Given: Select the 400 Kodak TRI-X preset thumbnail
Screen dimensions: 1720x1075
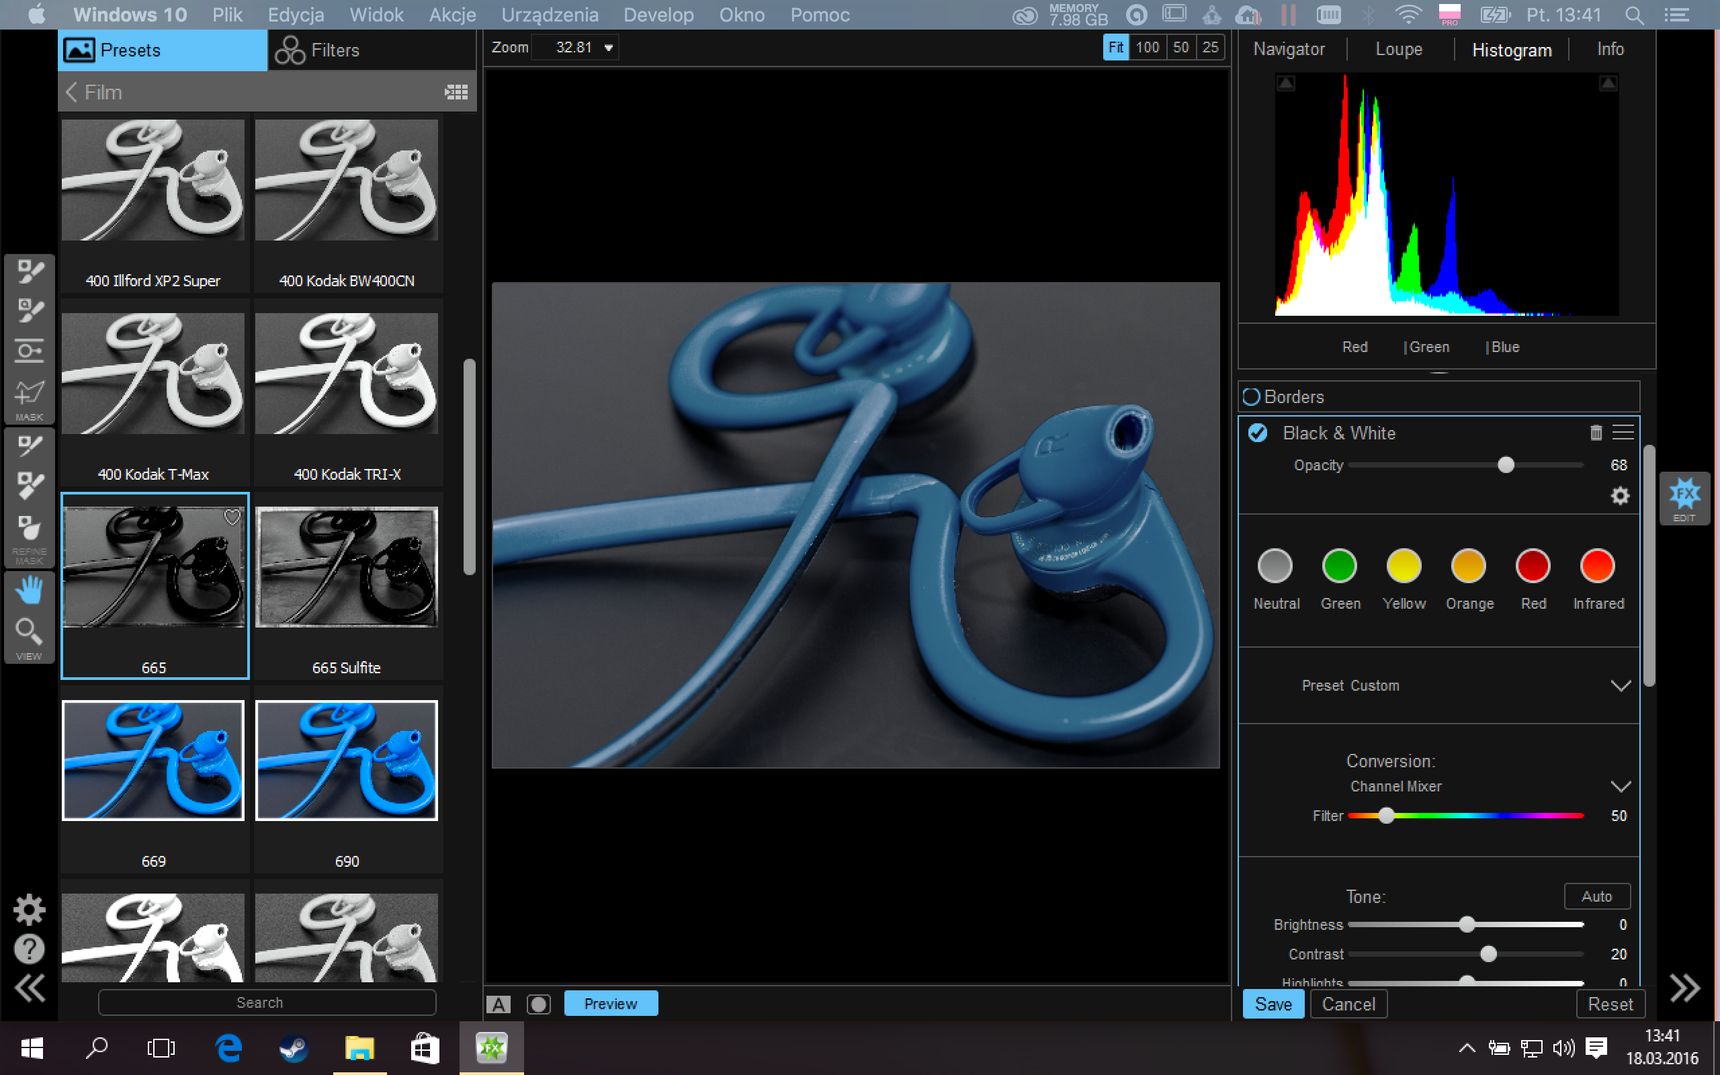Looking at the screenshot, I should (x=347, y=374).
